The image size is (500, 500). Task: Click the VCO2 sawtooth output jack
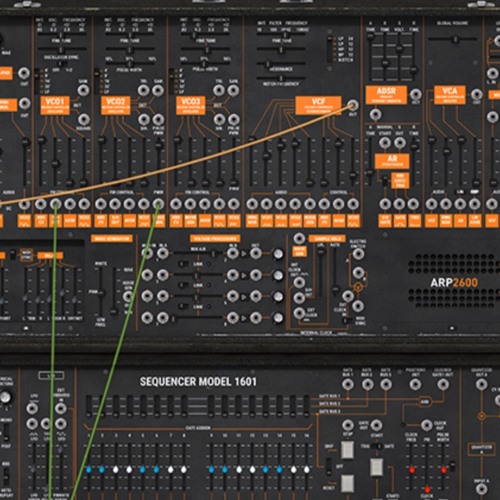click(x=158, y=90)
